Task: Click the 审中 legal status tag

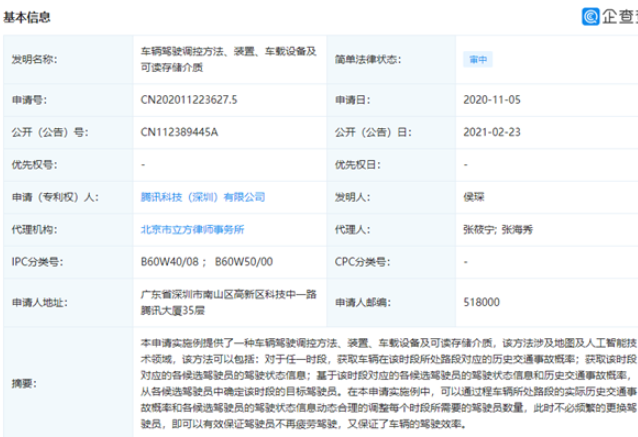Action: (x=478, y=59)
